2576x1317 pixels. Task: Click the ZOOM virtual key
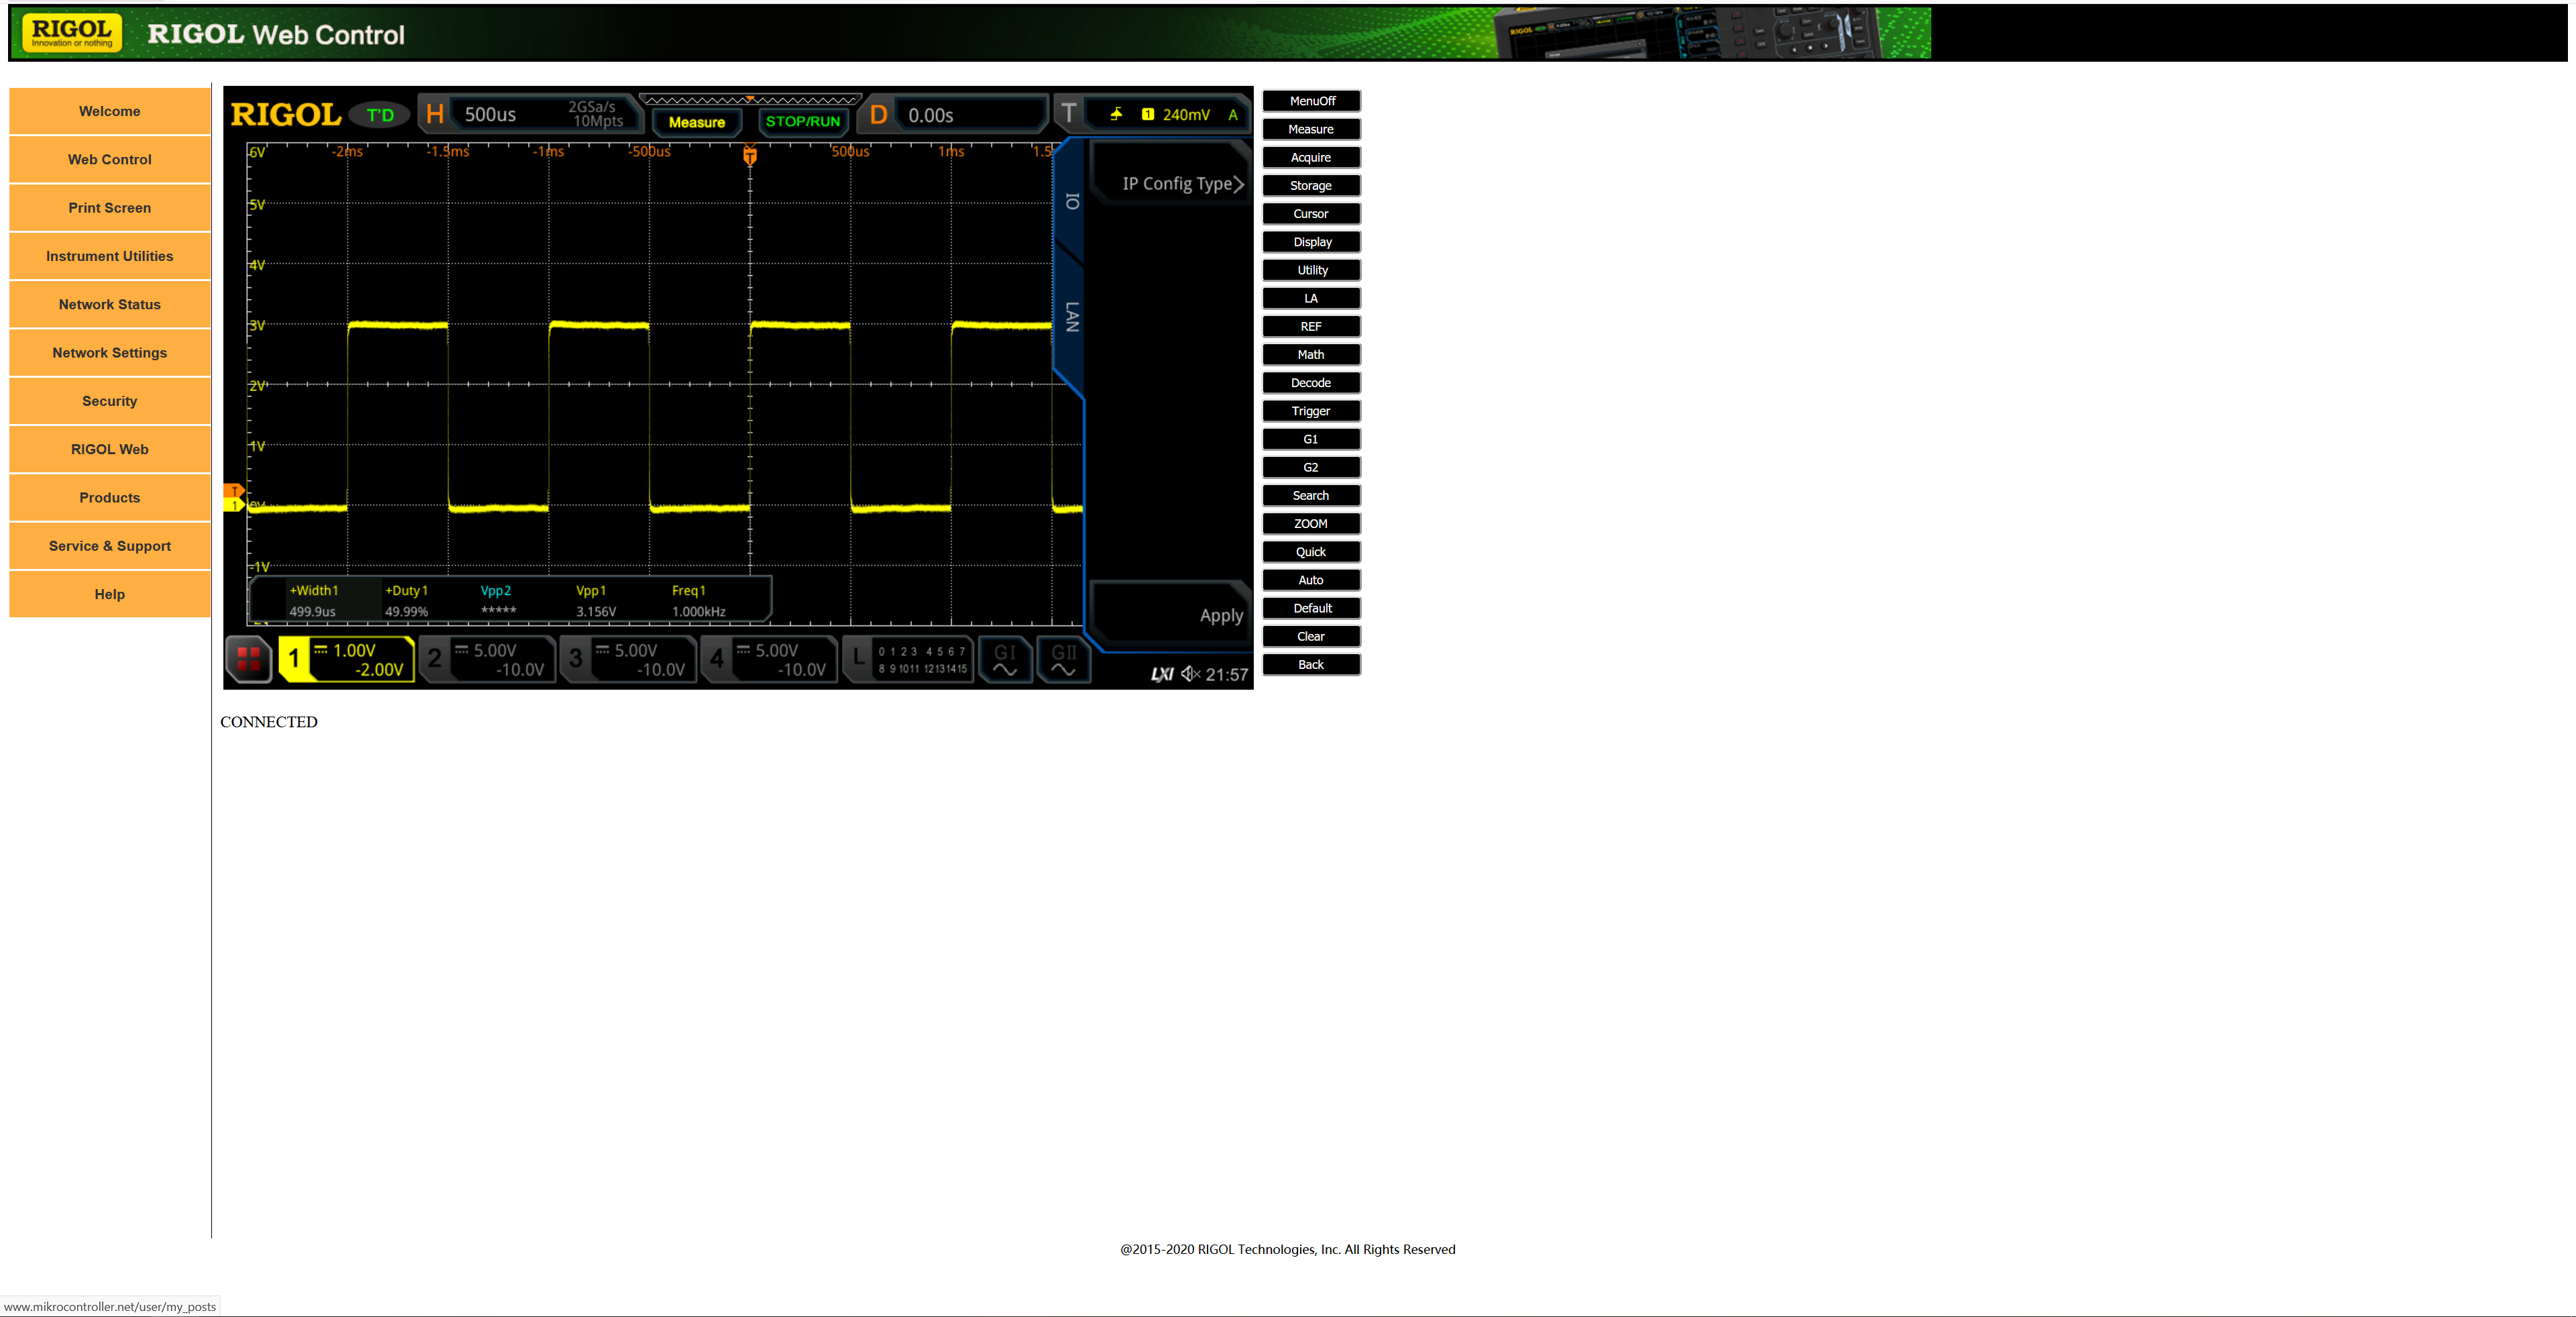coord(1311,523)
